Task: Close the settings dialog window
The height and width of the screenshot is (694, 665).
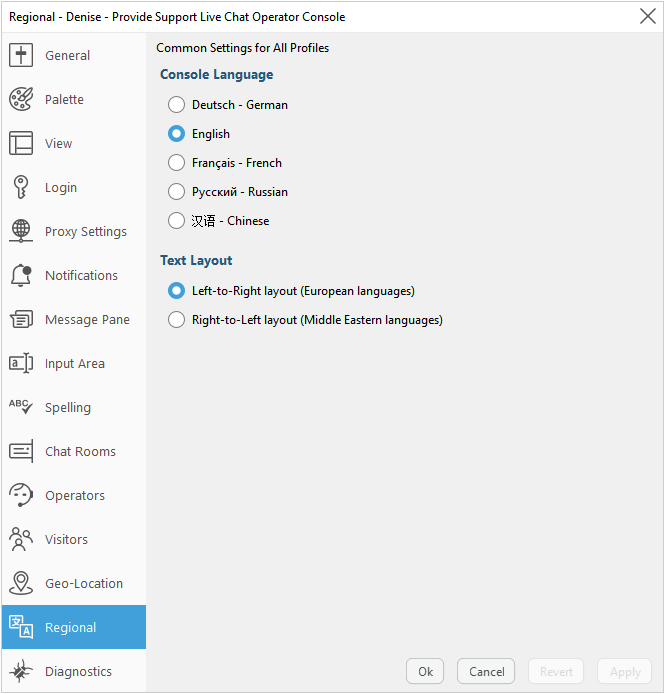Action: point(647,16)
